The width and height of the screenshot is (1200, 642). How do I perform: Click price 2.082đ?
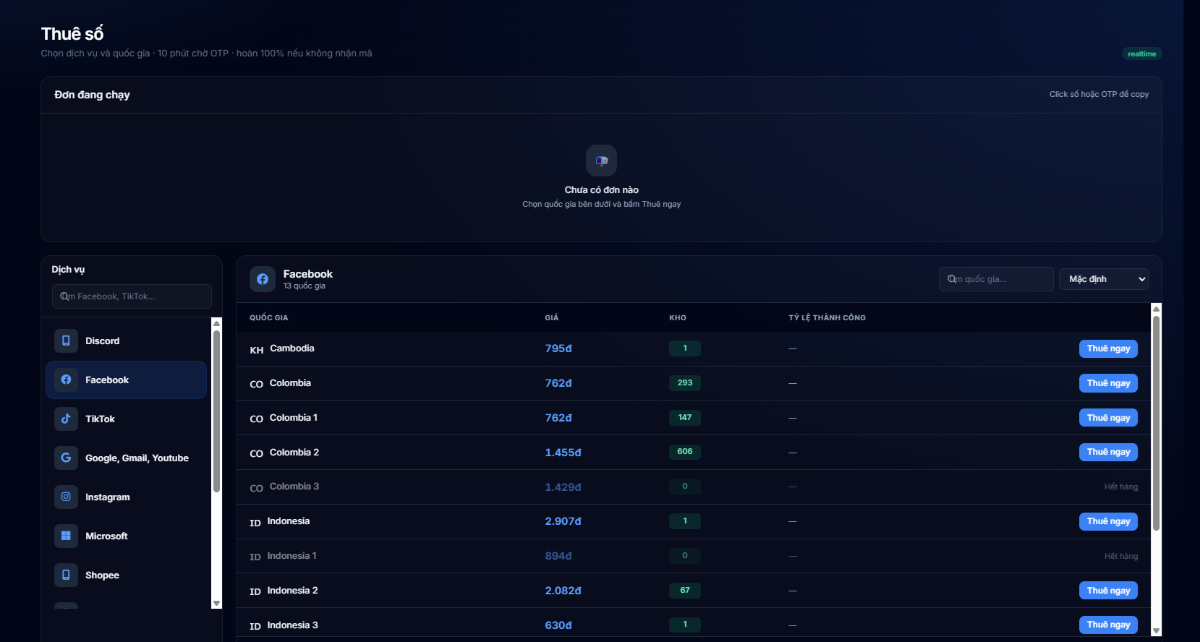564,590
